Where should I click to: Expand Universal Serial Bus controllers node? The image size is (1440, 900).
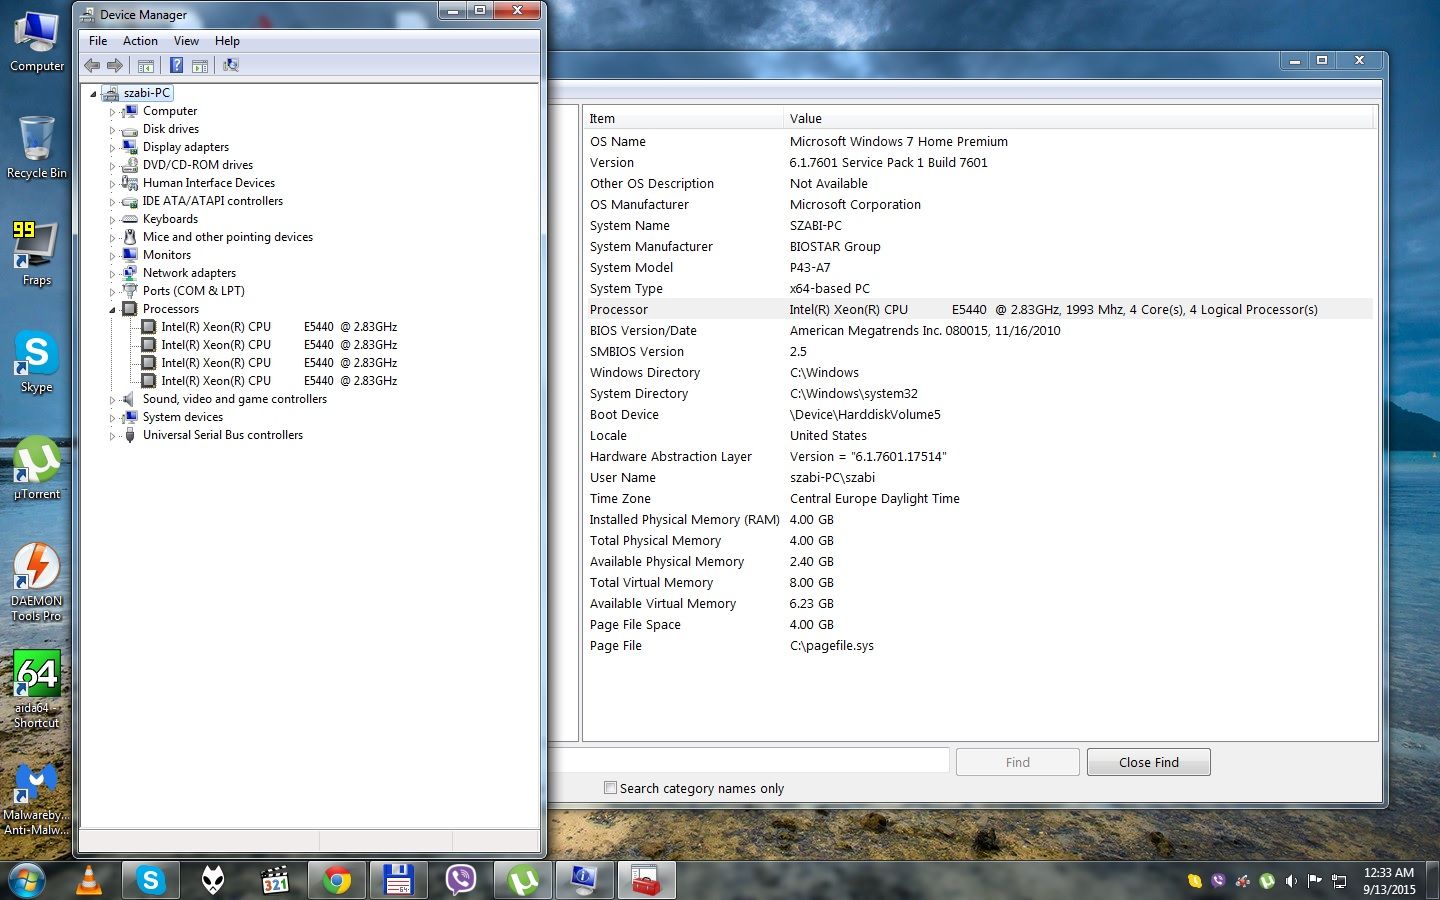pyautogui.click(x=112, y=436)
